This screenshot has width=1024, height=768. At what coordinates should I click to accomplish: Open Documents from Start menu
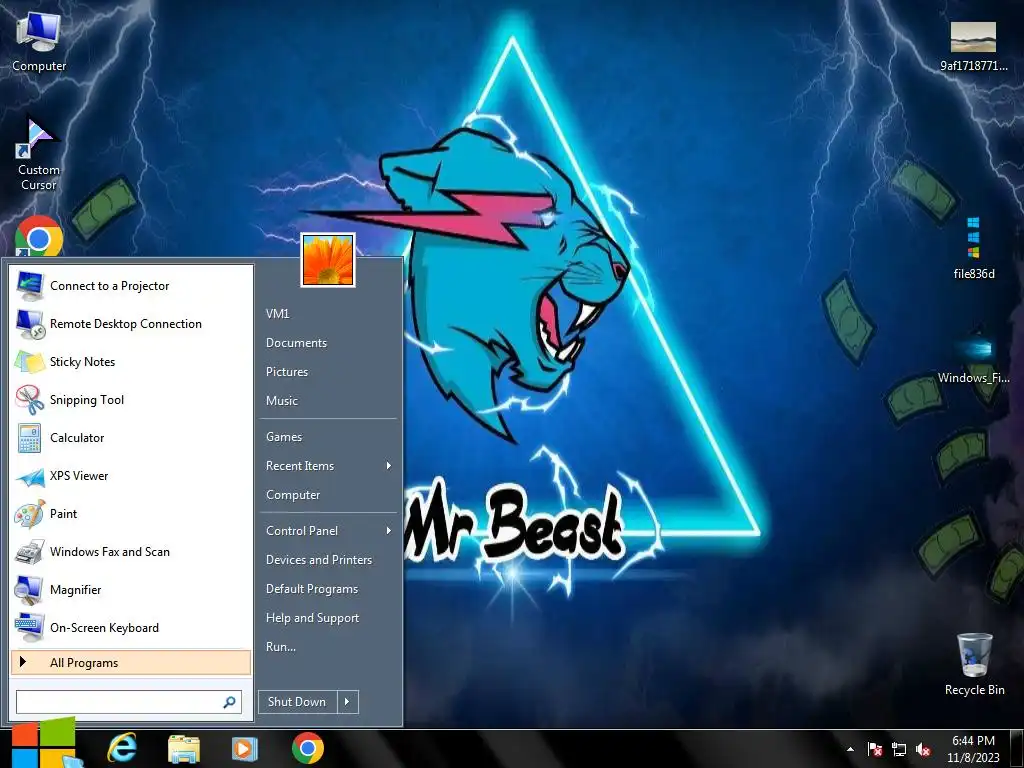tap(296, 343)
